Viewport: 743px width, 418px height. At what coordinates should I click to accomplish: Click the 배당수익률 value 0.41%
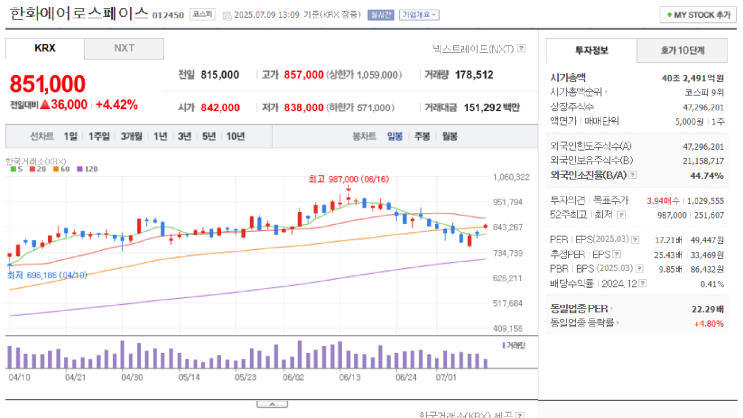point(712,284)
